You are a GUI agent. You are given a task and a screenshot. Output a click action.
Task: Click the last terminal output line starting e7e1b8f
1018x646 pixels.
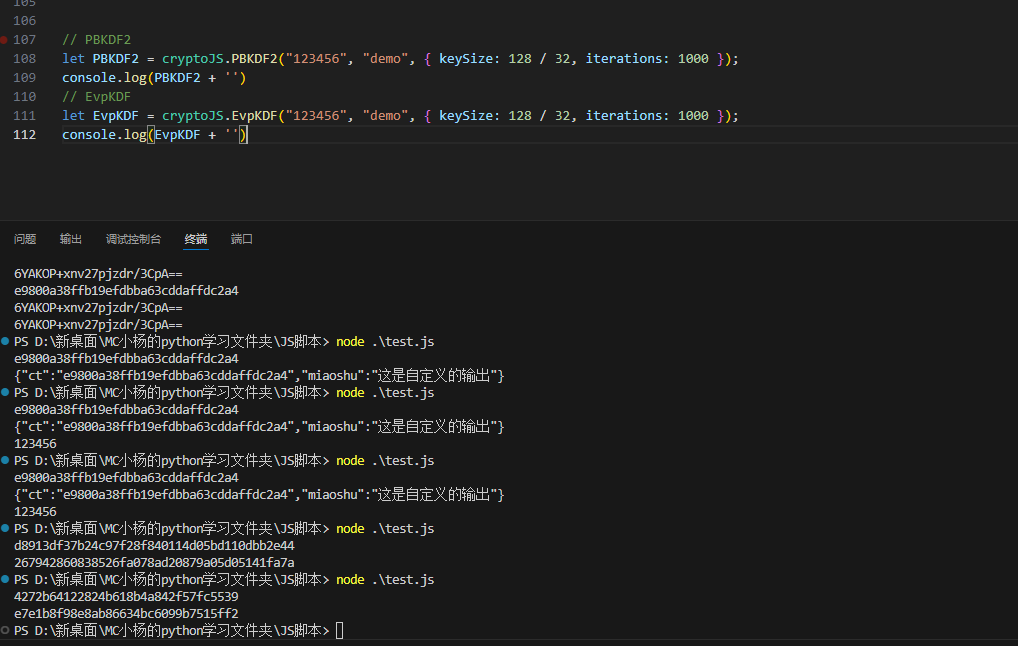(126, 614)
